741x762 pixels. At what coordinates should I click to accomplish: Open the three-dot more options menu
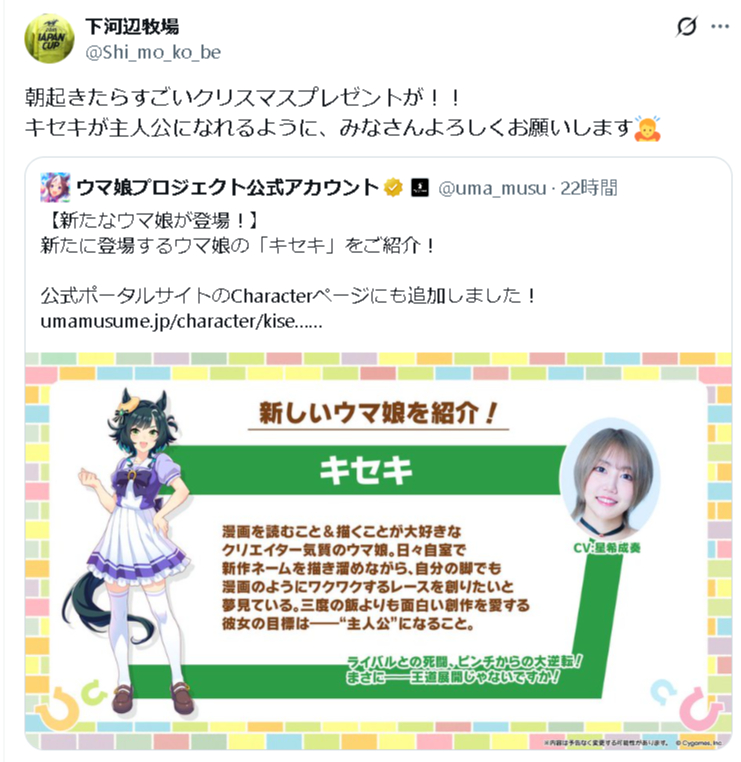click(x=720, y=26)
